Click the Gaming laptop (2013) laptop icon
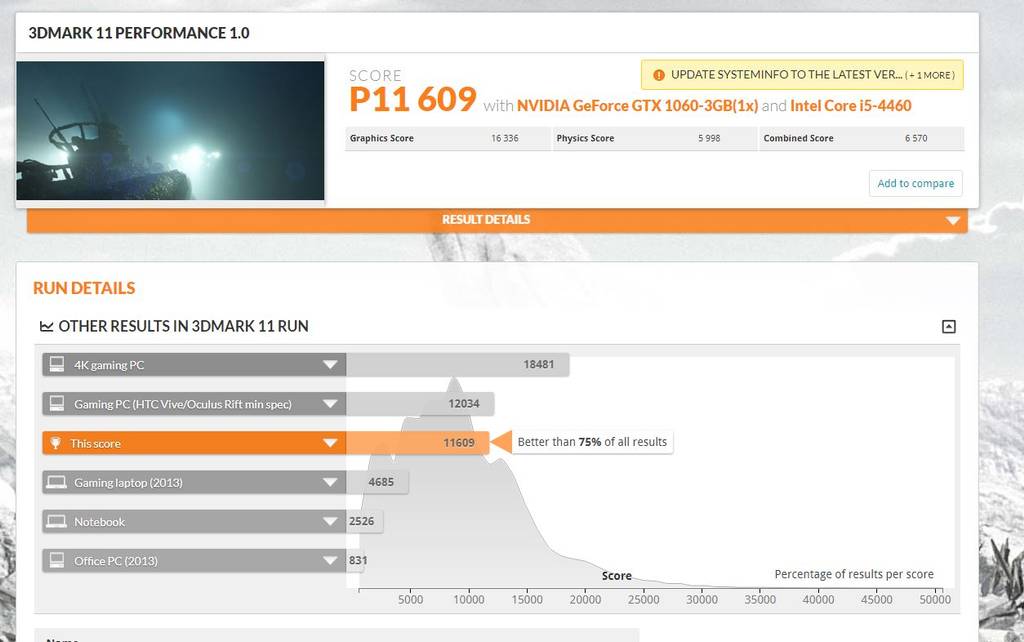Screen dimensions: 1024x642 click(x=57, y=483)
